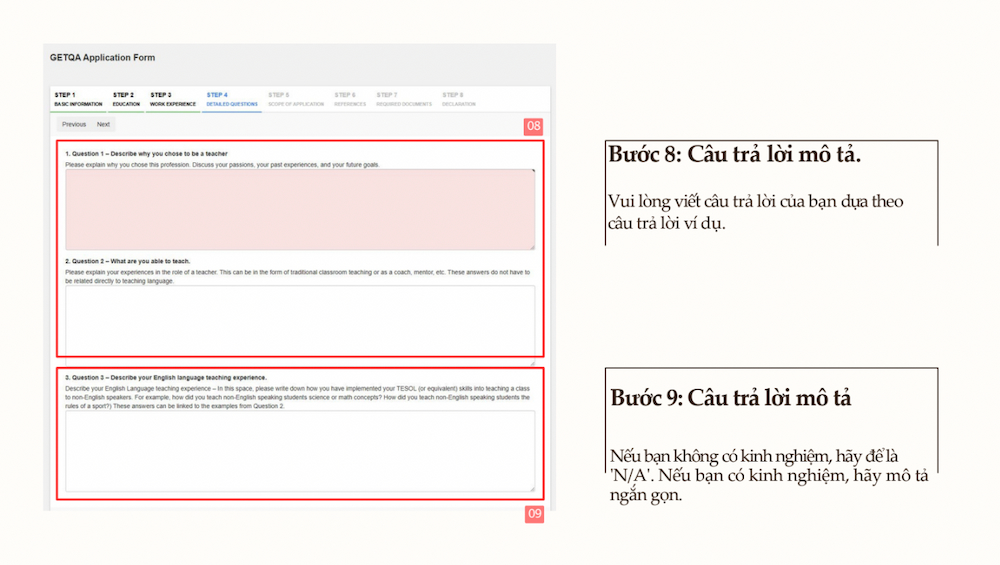The image size is (1000, 565).
Task: Go to Step 8 Declaration tab
Action: [459, 99]
